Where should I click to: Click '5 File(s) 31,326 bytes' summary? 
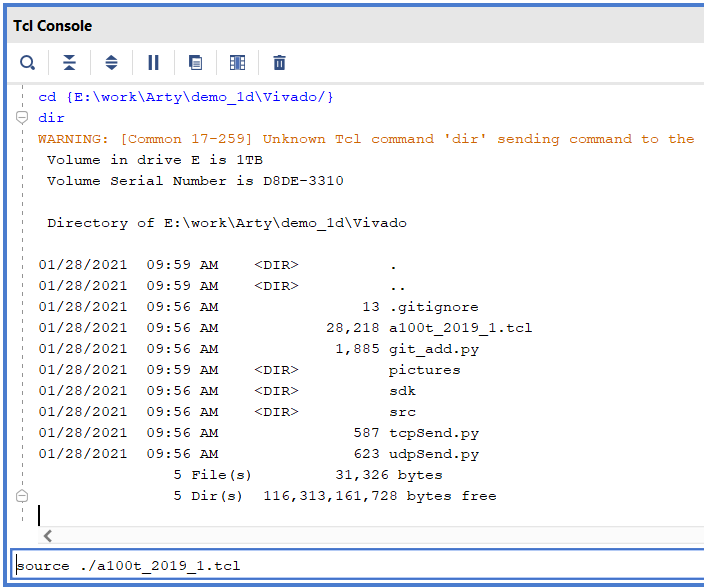pyautogui.click(x=308, y=475)
